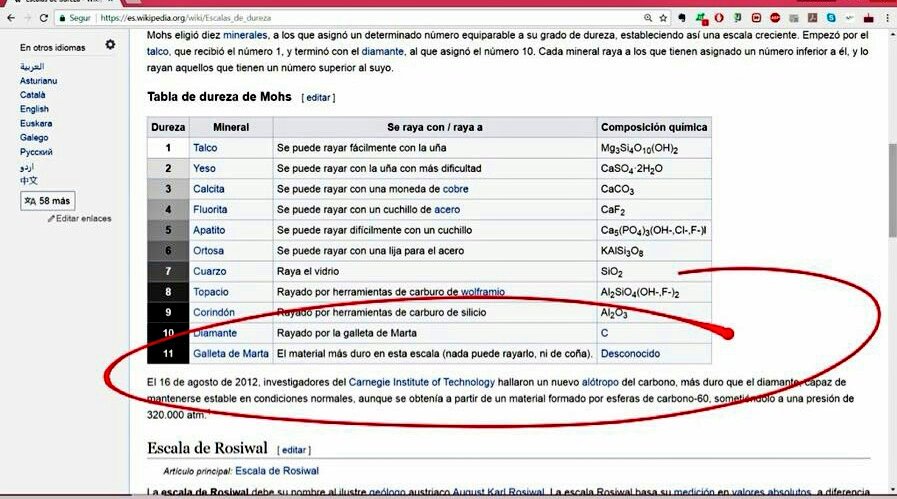
Task: Click the browser forward arrow
Action: click(x=27, y=18)
